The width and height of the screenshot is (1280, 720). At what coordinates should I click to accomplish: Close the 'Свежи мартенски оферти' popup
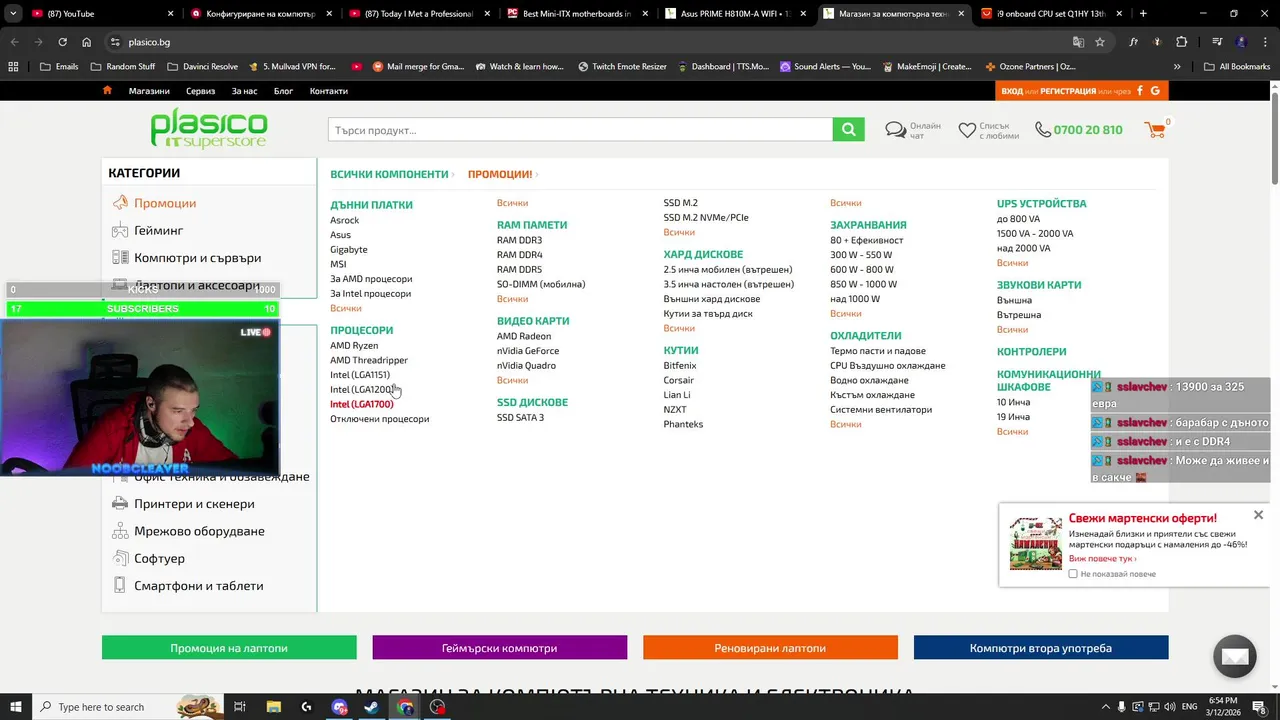(x=1258, y=515)
